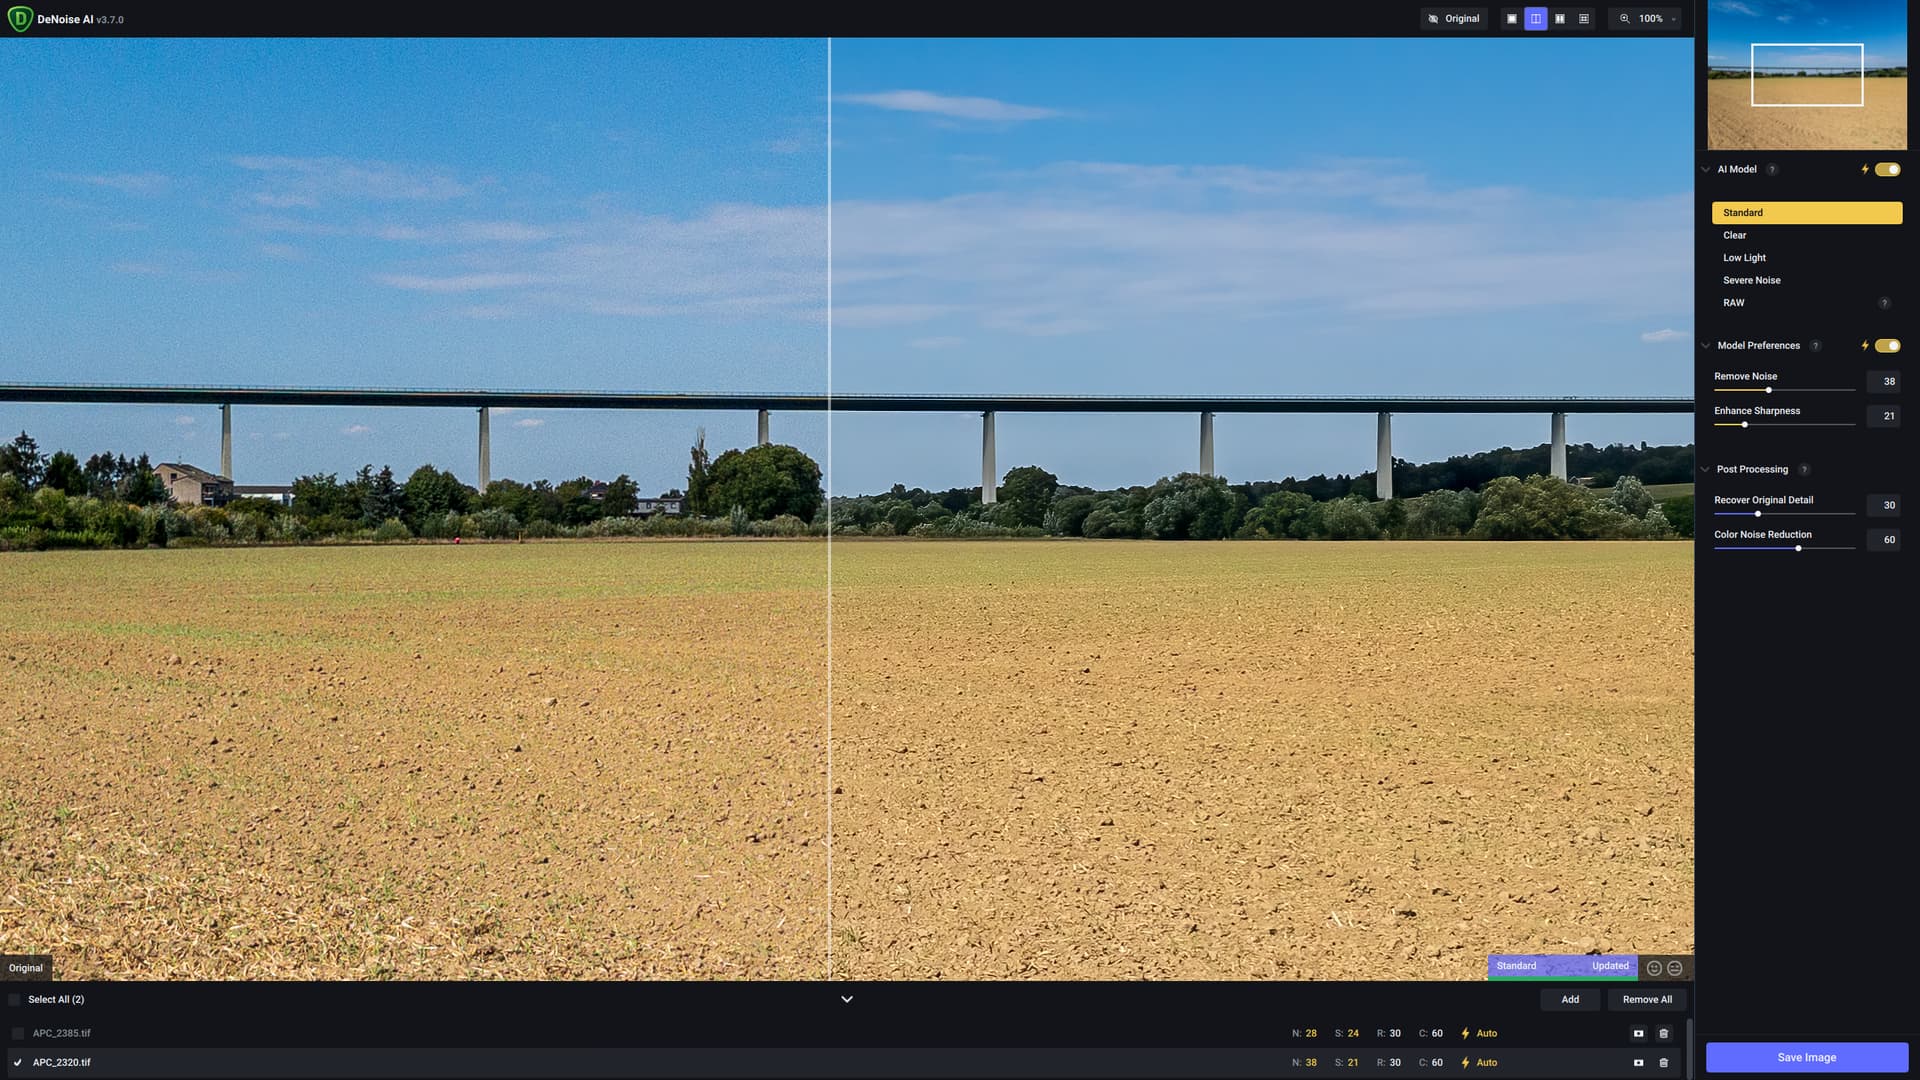
Task: Switch to comparison grid view
Action: [1583, 19]
